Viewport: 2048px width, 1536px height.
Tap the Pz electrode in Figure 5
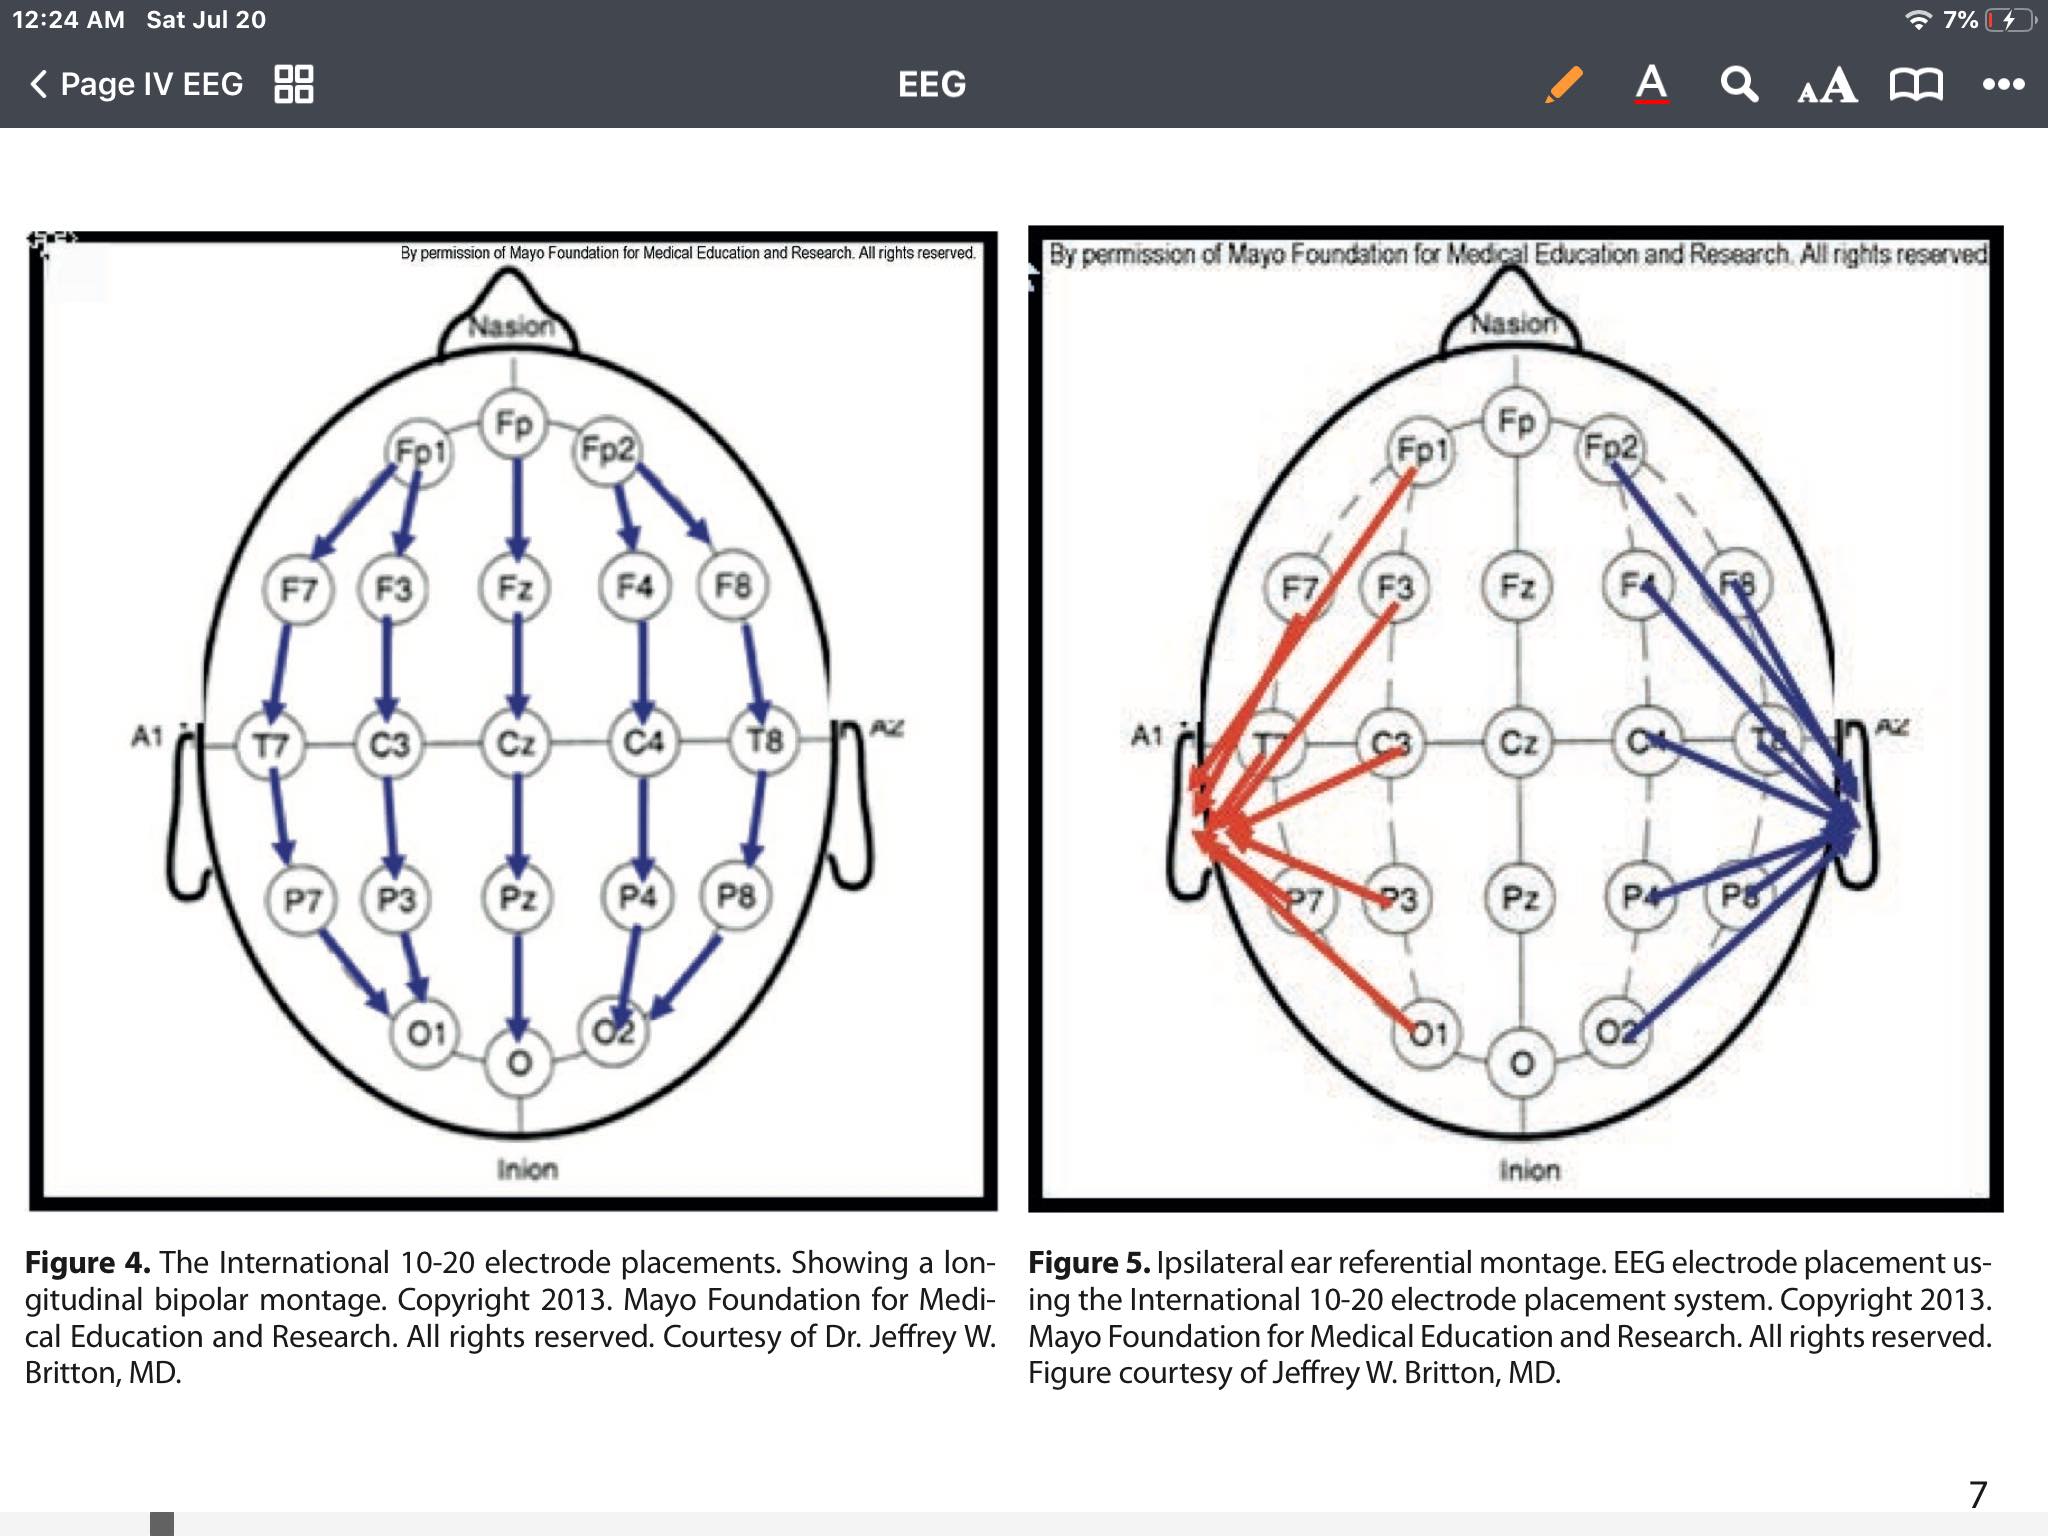pyautogui.click(x=1521, y=897)
